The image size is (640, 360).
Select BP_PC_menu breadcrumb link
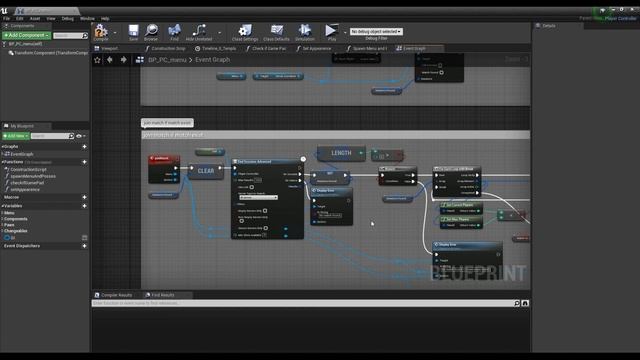(167, 60)
